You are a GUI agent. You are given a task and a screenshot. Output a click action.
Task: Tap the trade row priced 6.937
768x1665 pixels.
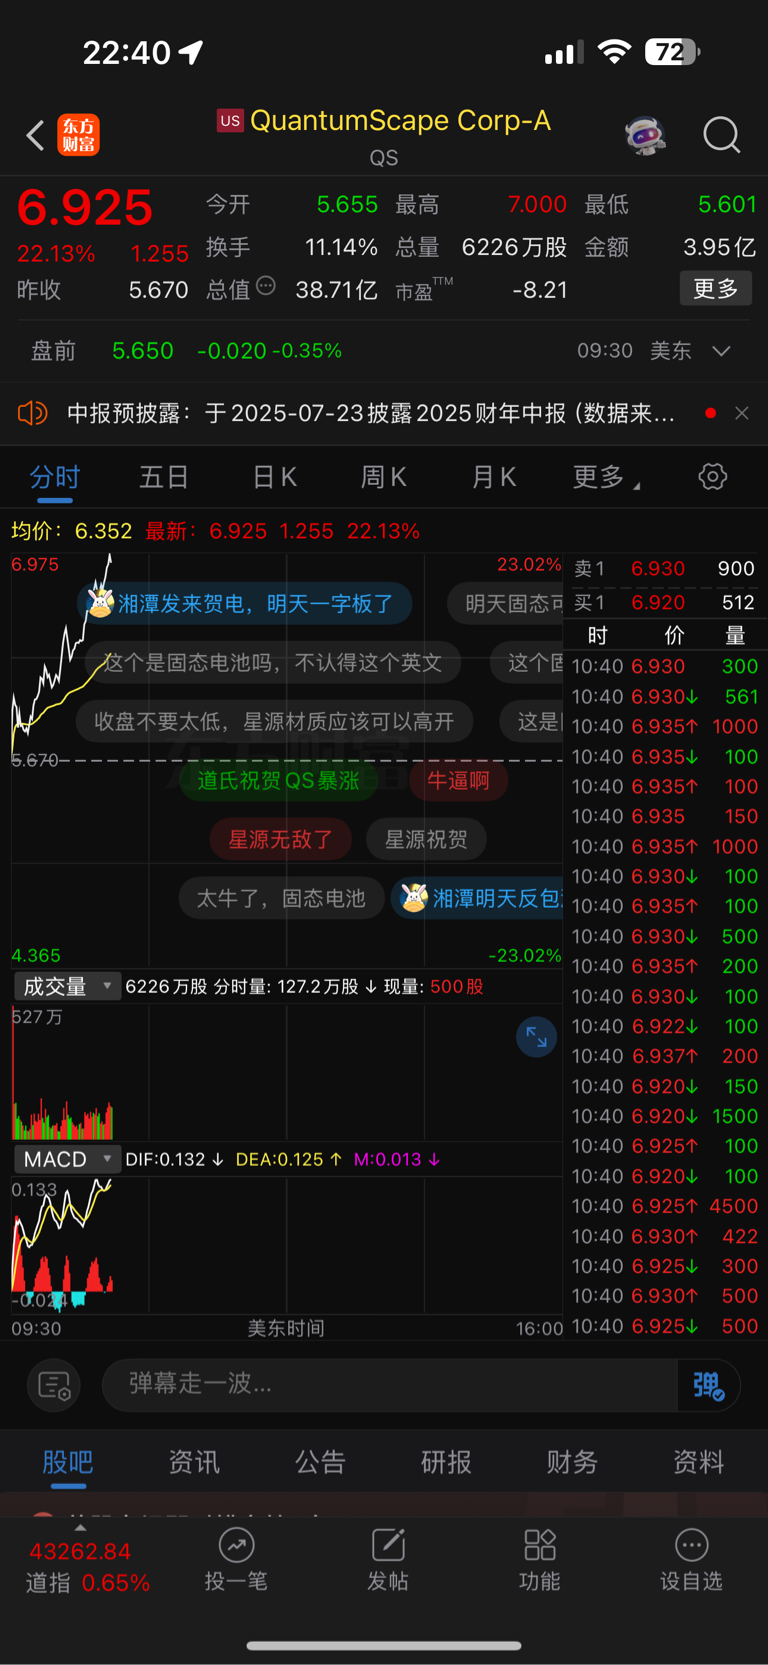coord(665,1056)
